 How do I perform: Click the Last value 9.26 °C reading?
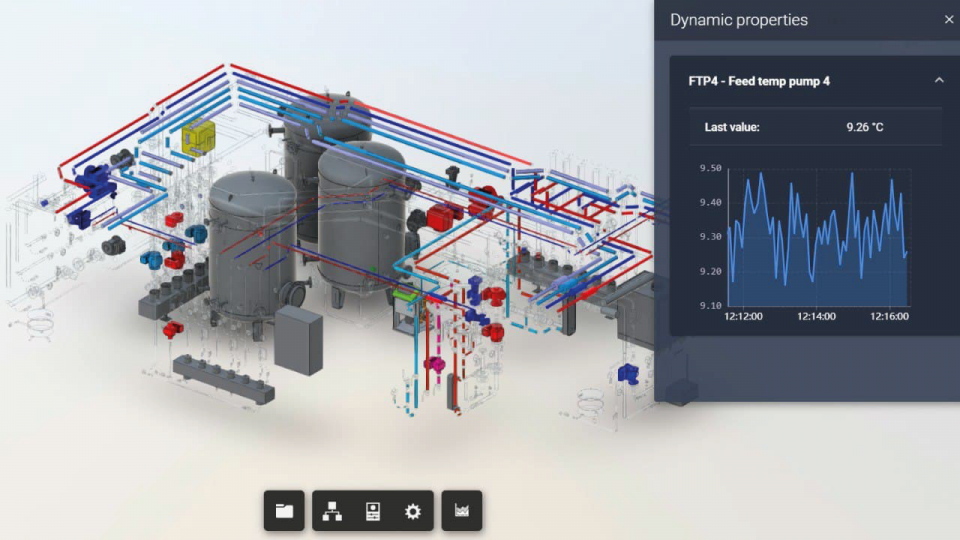[864, 127]
